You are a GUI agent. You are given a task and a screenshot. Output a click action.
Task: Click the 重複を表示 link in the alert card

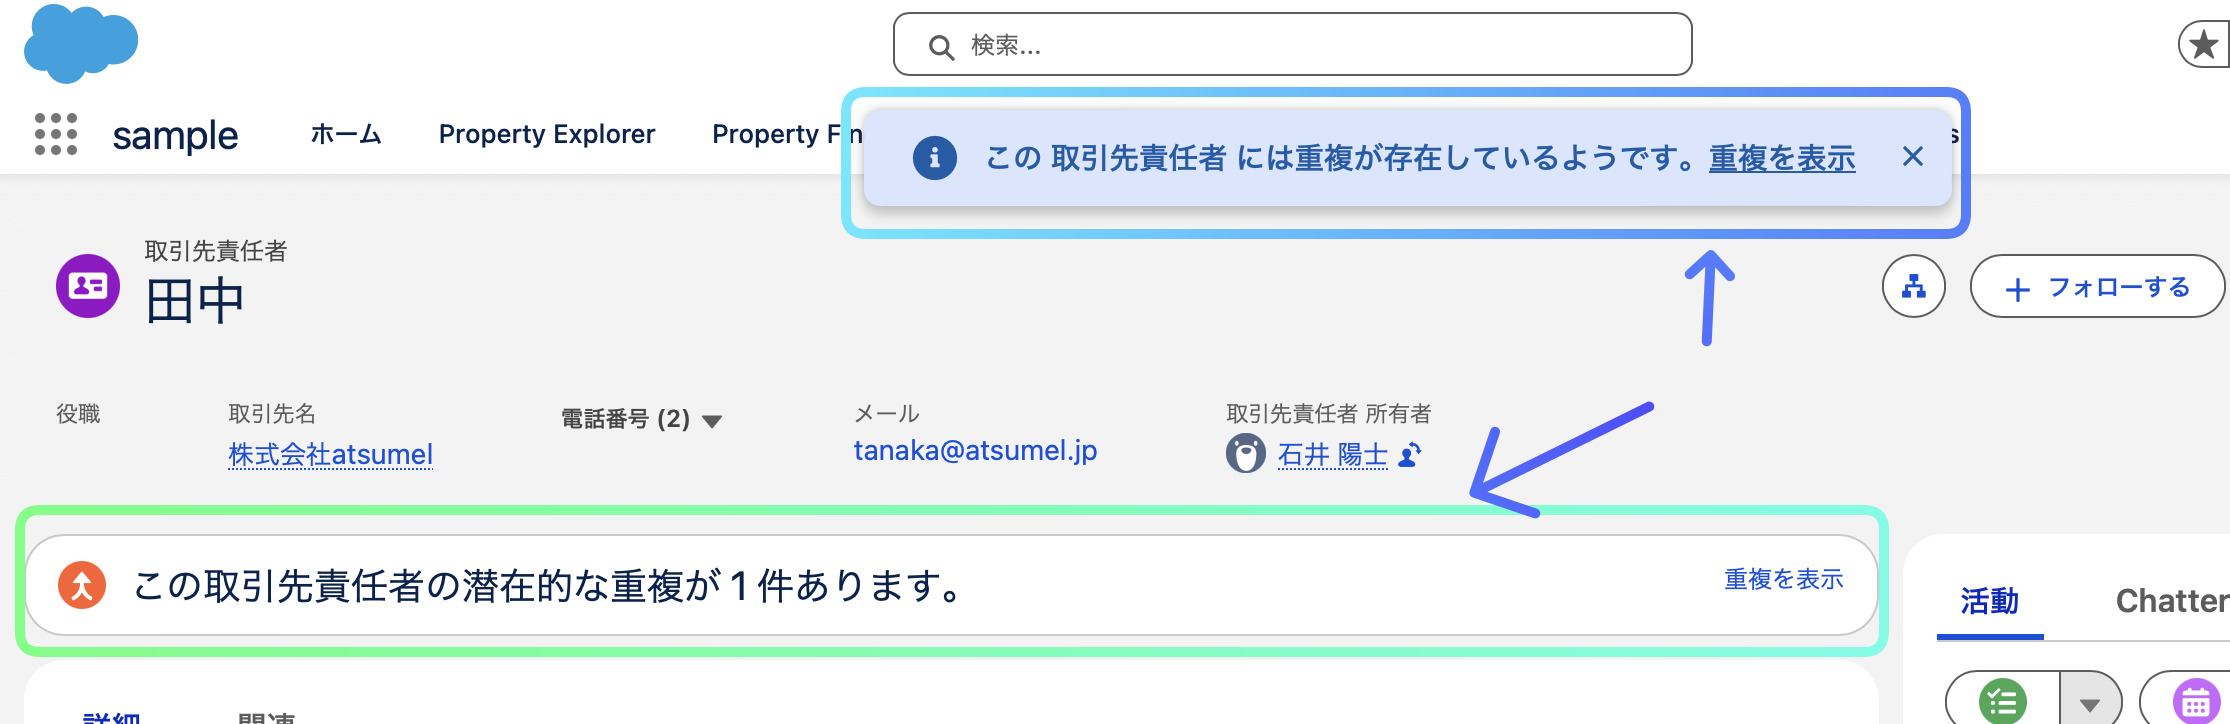1783,579
